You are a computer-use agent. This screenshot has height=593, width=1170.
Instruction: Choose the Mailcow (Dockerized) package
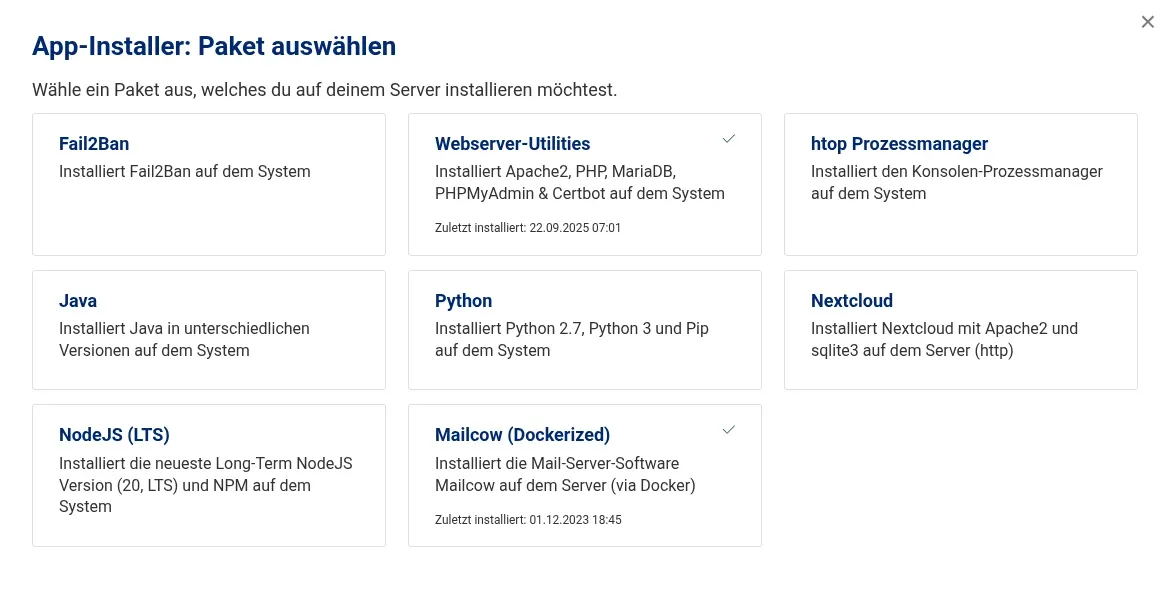[x=585, y=476]
